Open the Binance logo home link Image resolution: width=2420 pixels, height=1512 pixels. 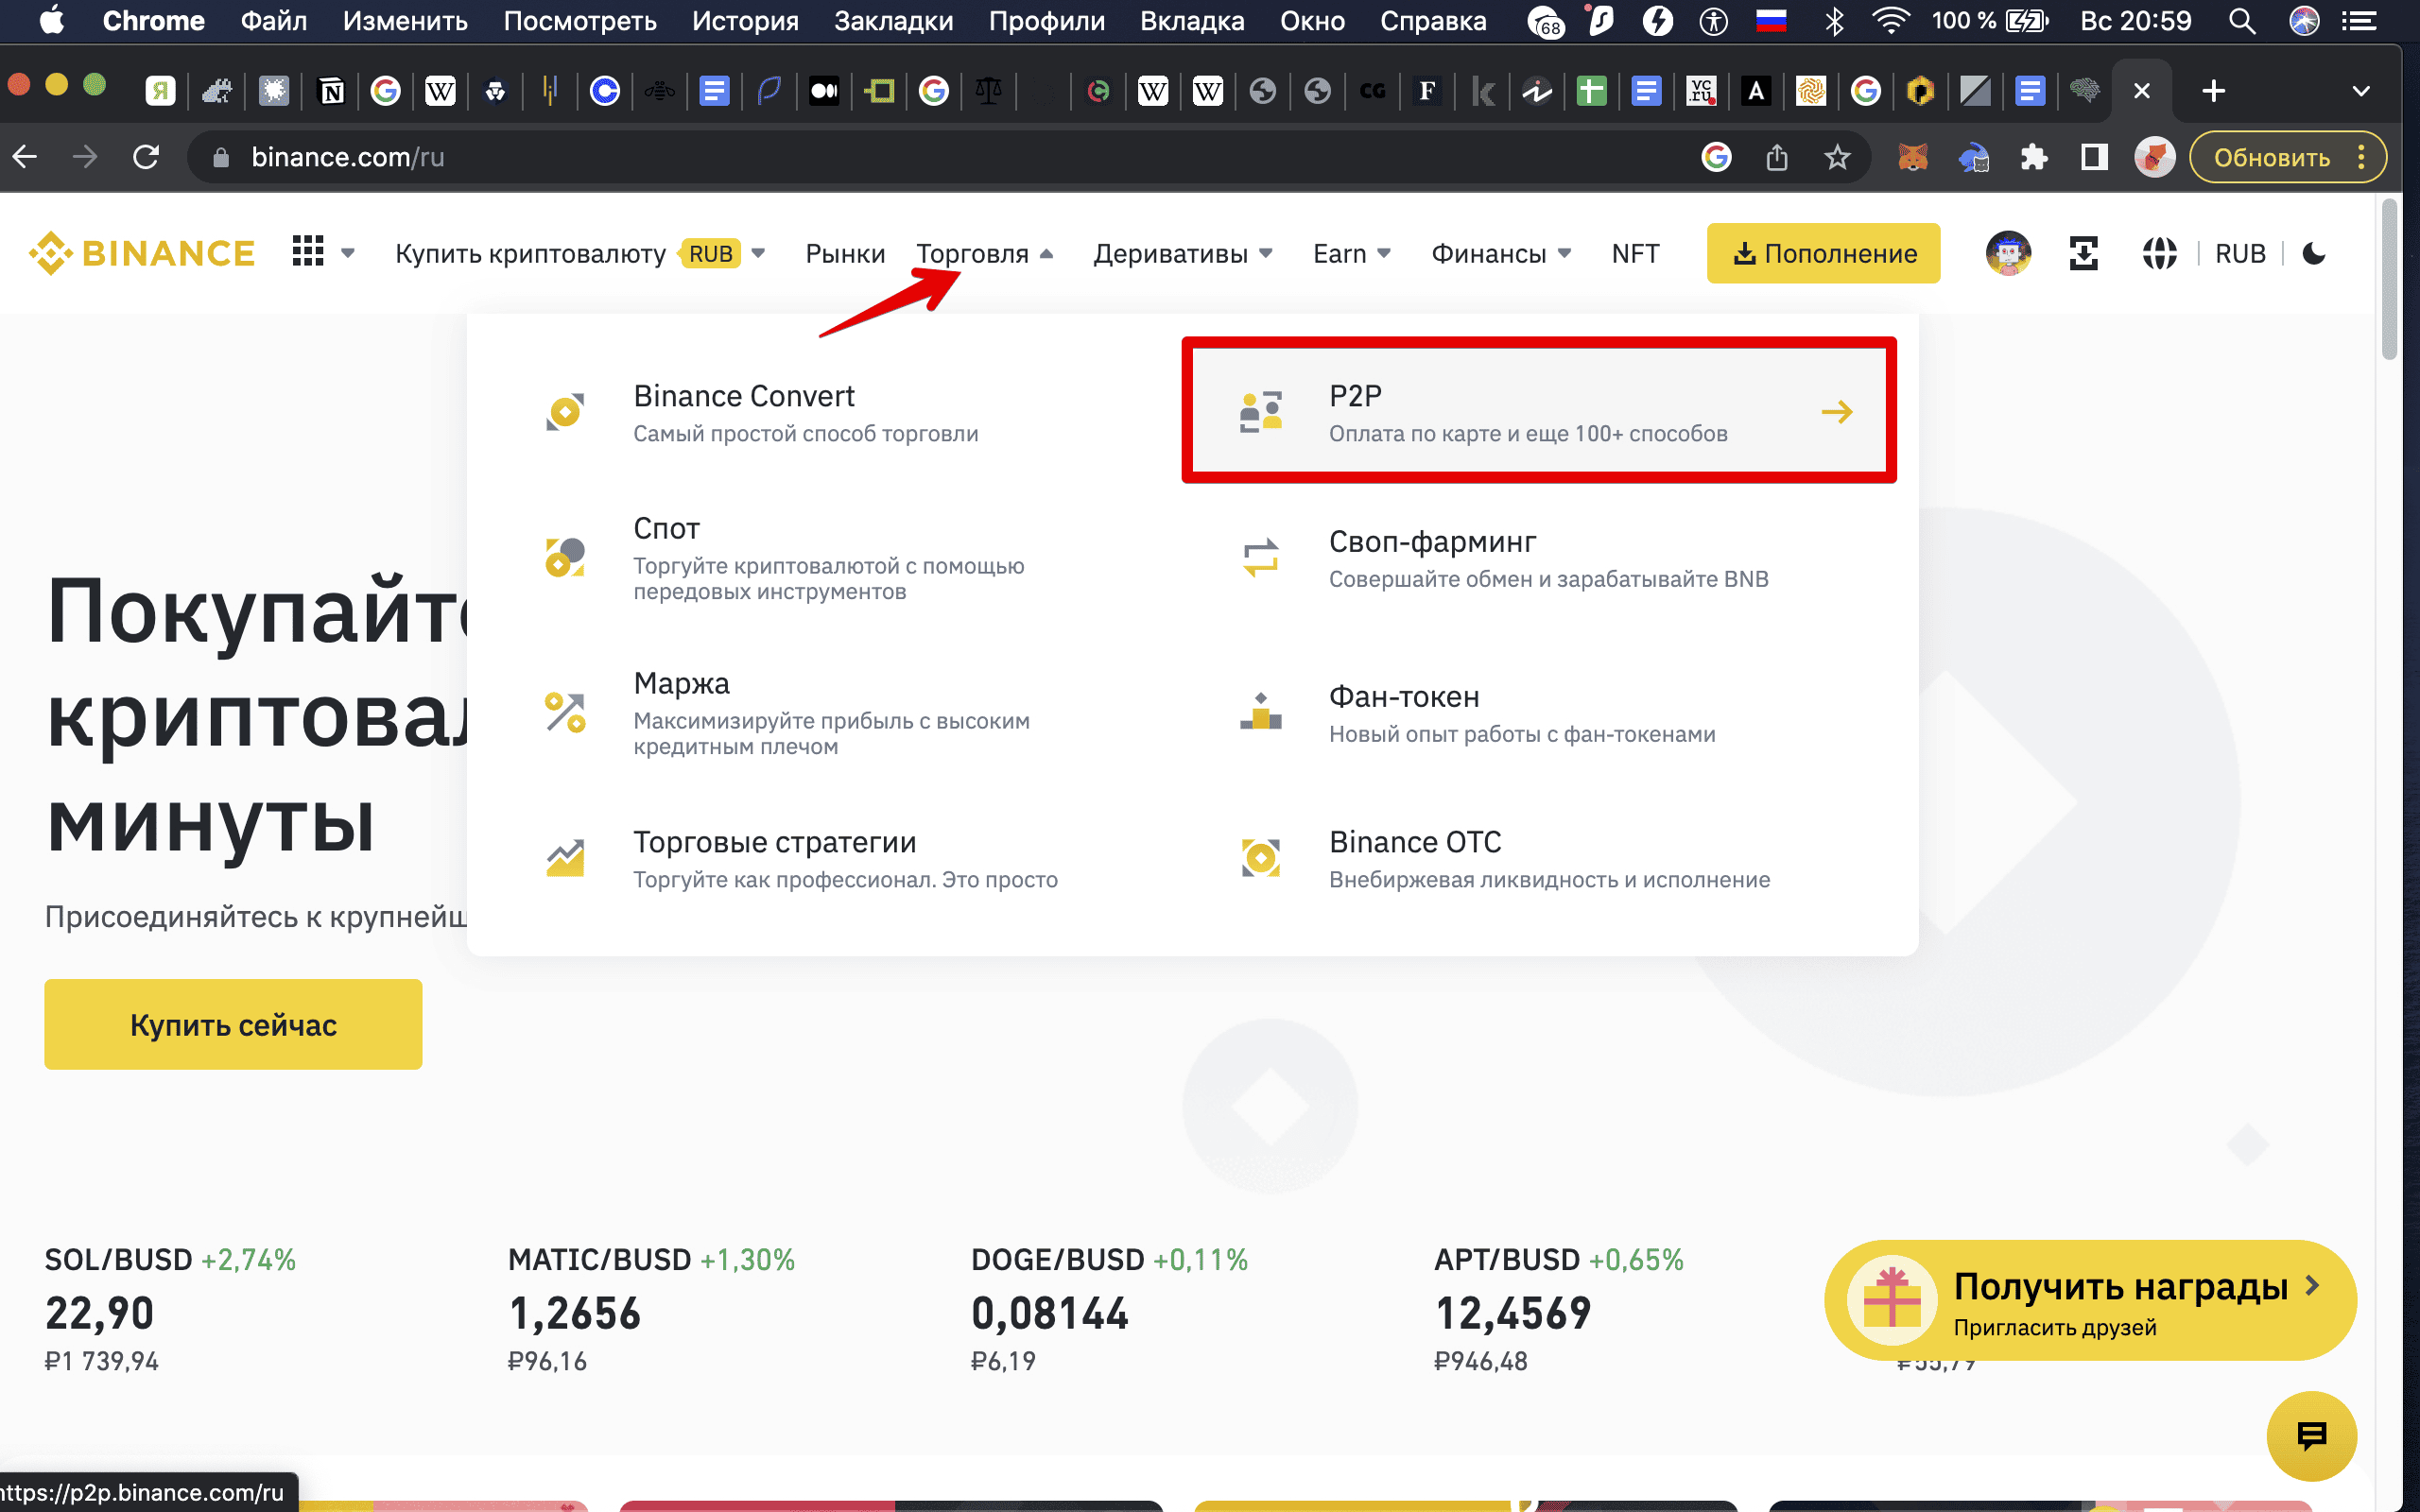pyautogui.click(x=142, y=253)
